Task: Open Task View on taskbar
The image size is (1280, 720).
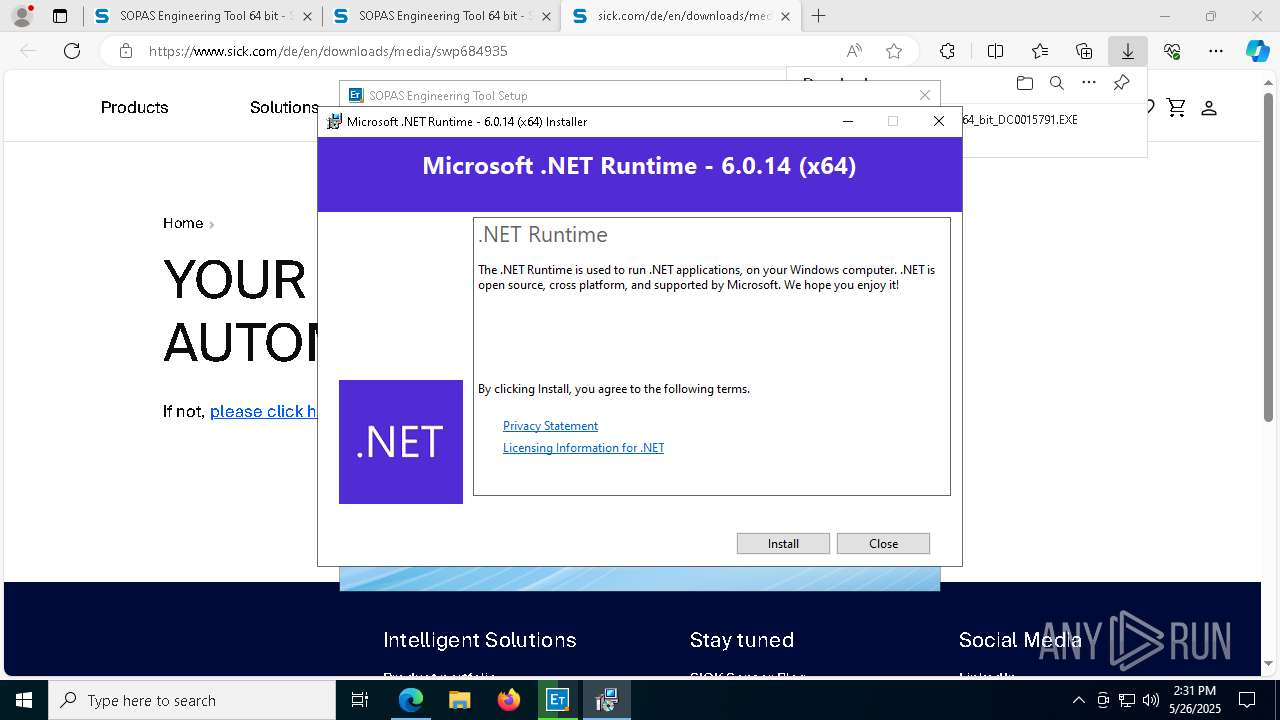Action: [360, 700]
